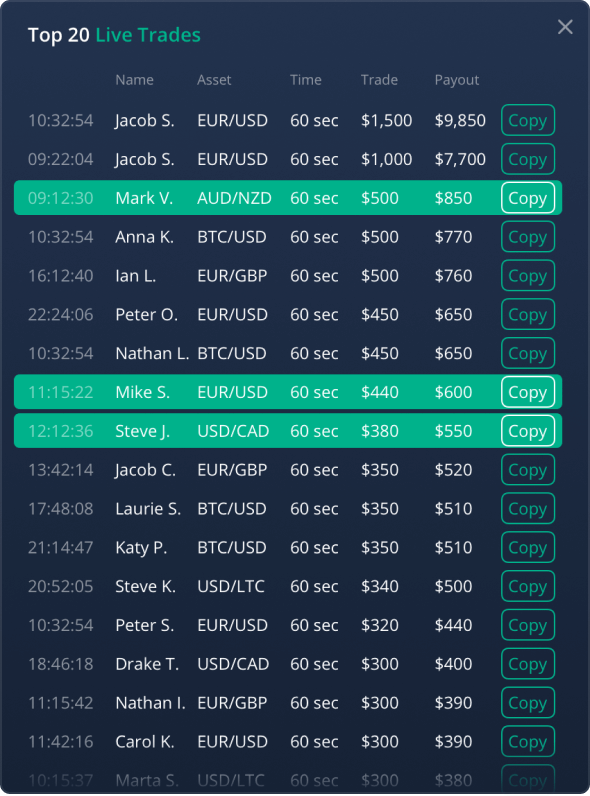Image resolution: width=590 pixels, height=796 pixels.
Task: Copy Katy P.'s BTC/USD trade
Action: [528, 547]
